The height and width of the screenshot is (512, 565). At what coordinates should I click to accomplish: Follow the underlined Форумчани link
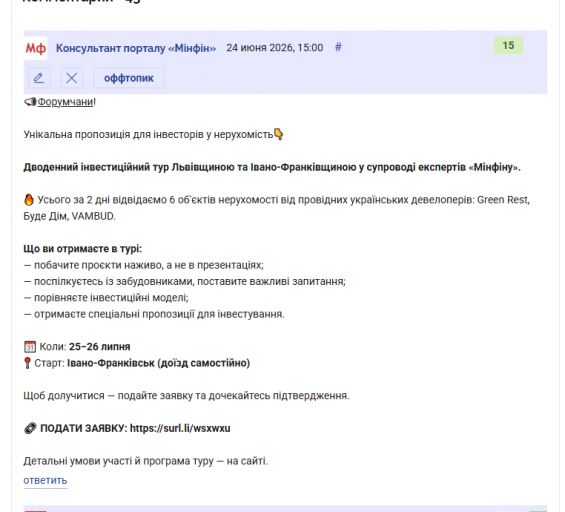click(x=65, y=102)
